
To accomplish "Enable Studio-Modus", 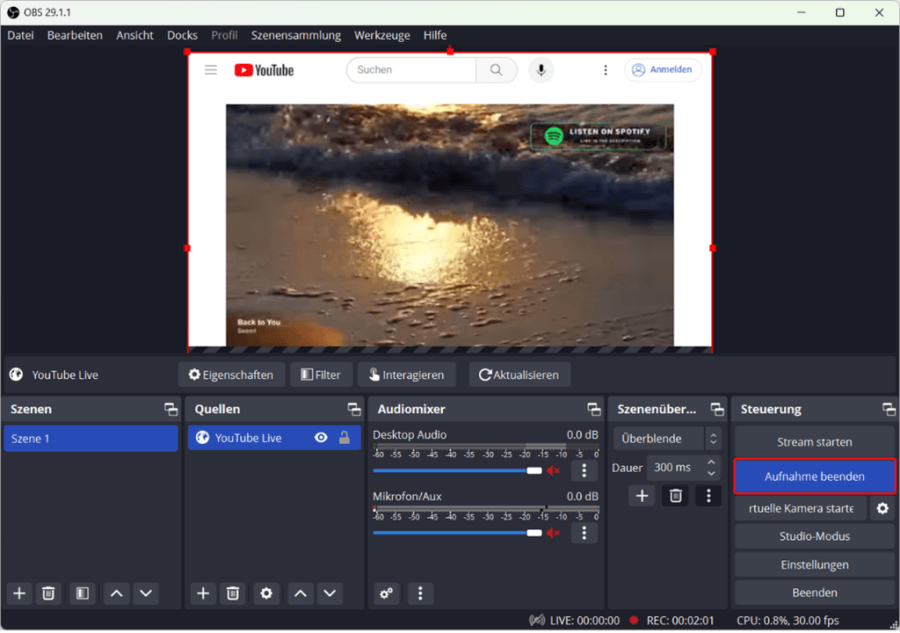I will pyautogui.click(x=814, y=537).
